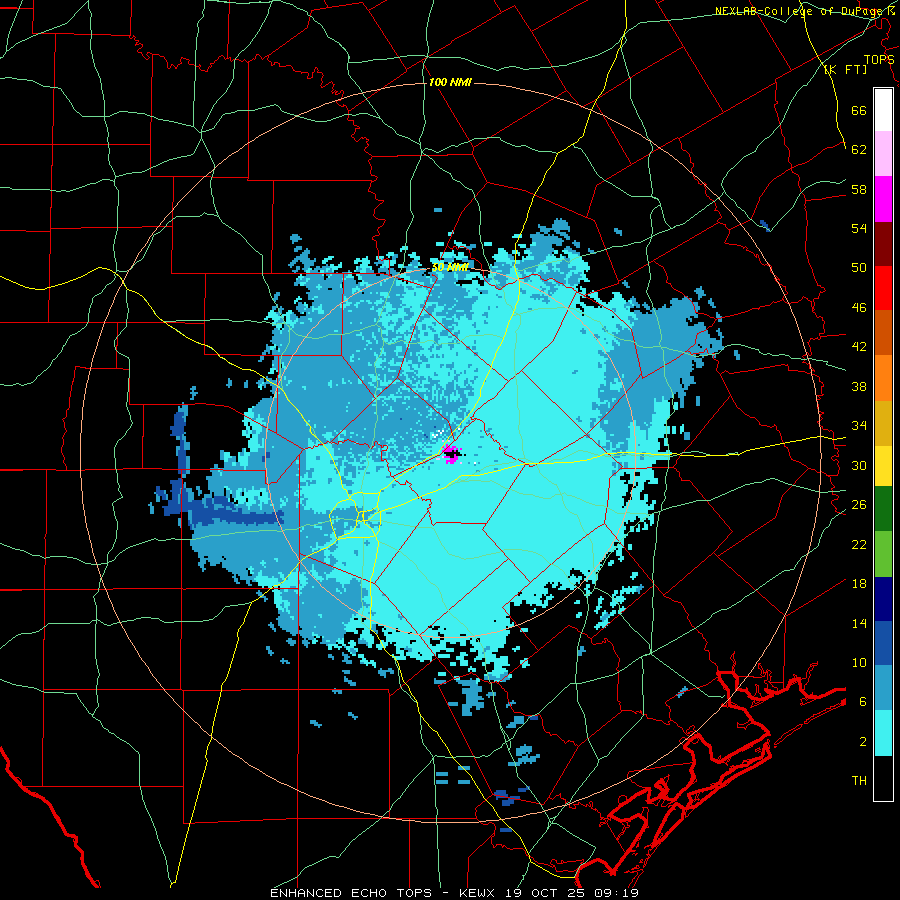The height and width of the screenshot is (900, 900).
Task: Click the K FT units label
Action: 846,69
